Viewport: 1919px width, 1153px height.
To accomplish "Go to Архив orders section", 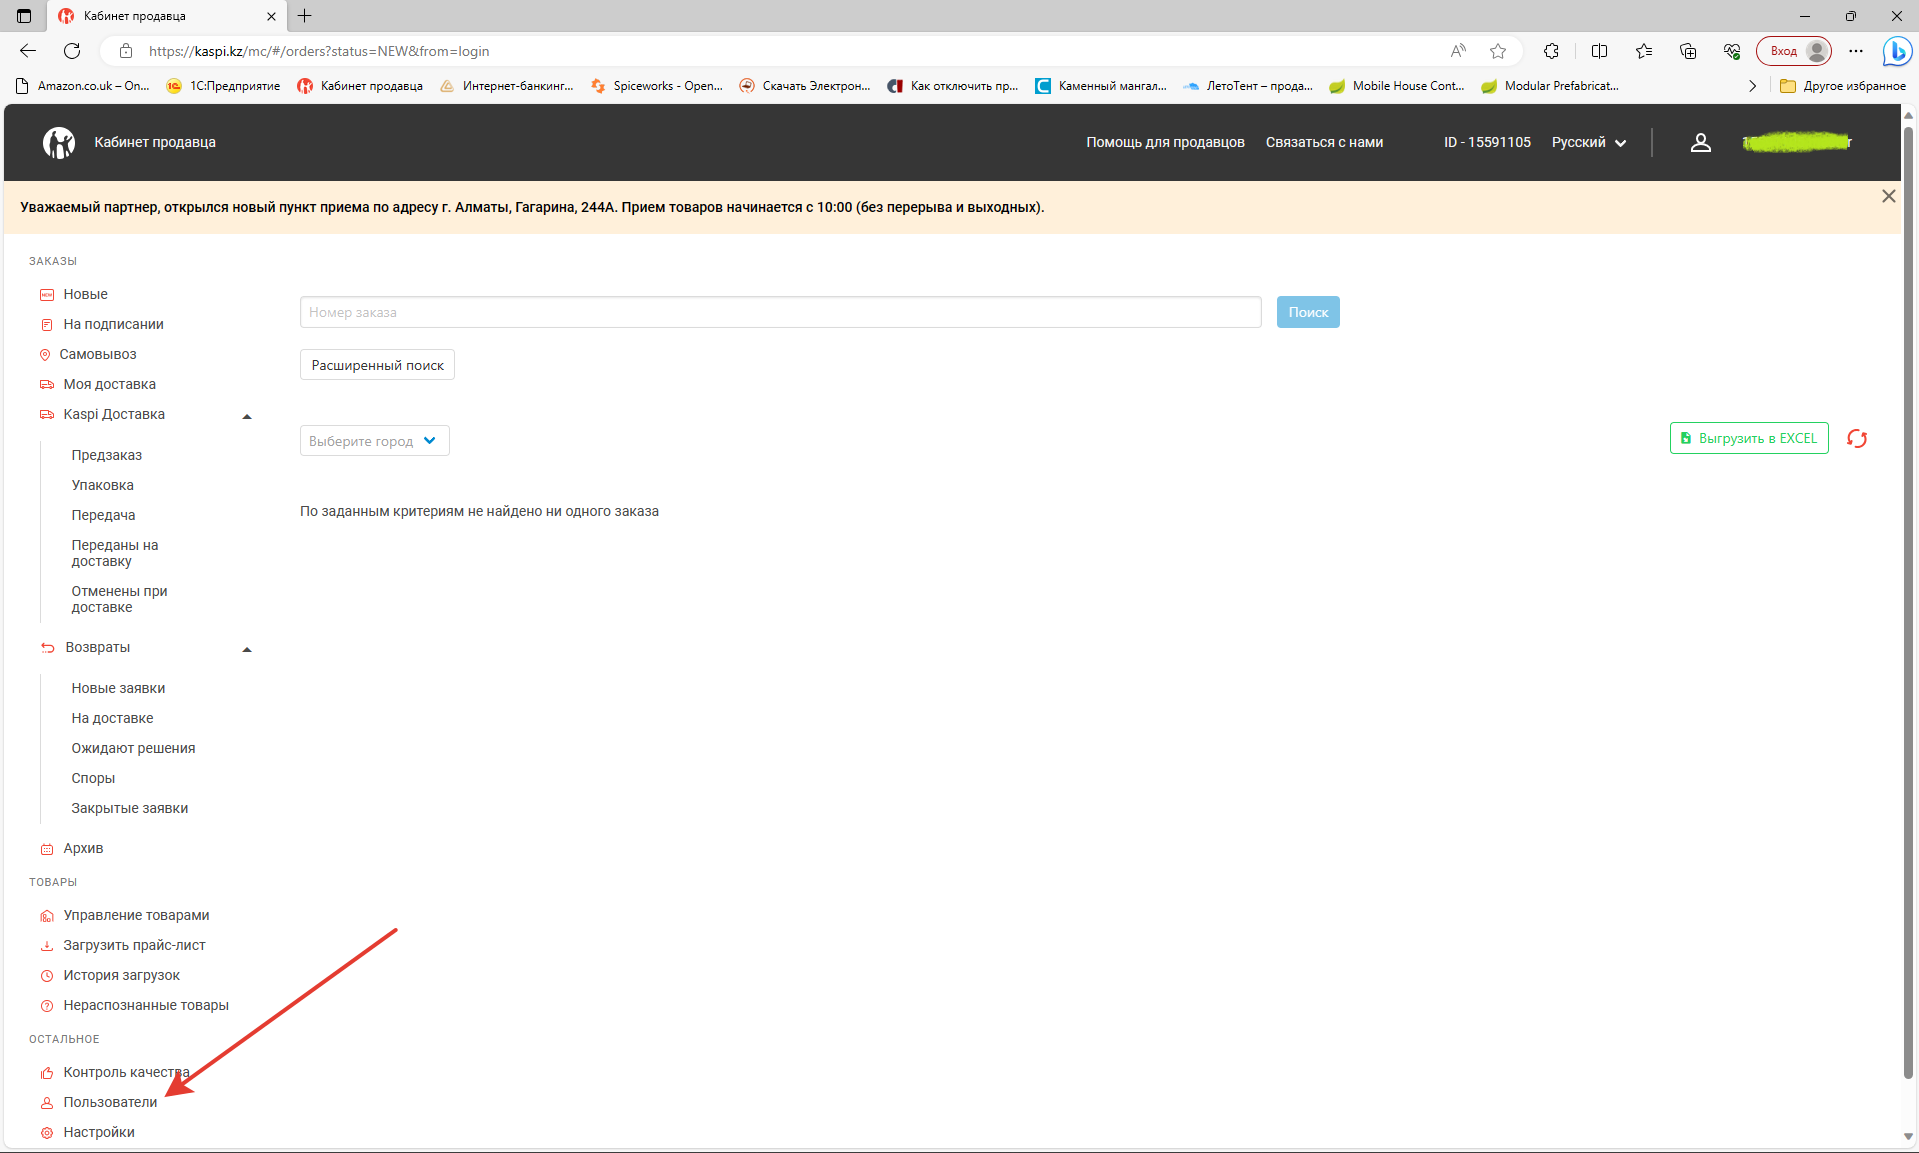I will (x=83, y=848).
